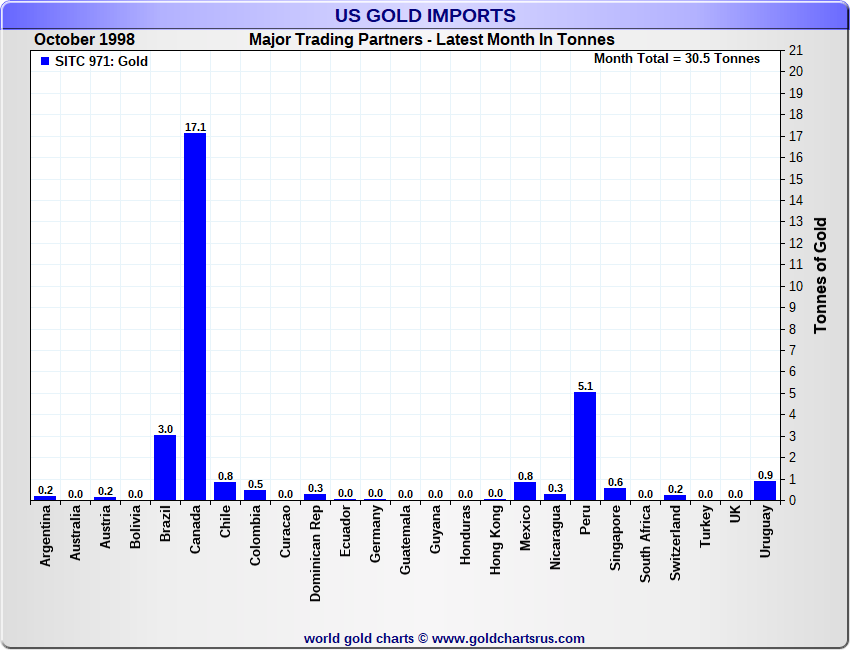Click the 'Honduras' axis label
This screenshot has width=850, height=650.
coord(465,535)
